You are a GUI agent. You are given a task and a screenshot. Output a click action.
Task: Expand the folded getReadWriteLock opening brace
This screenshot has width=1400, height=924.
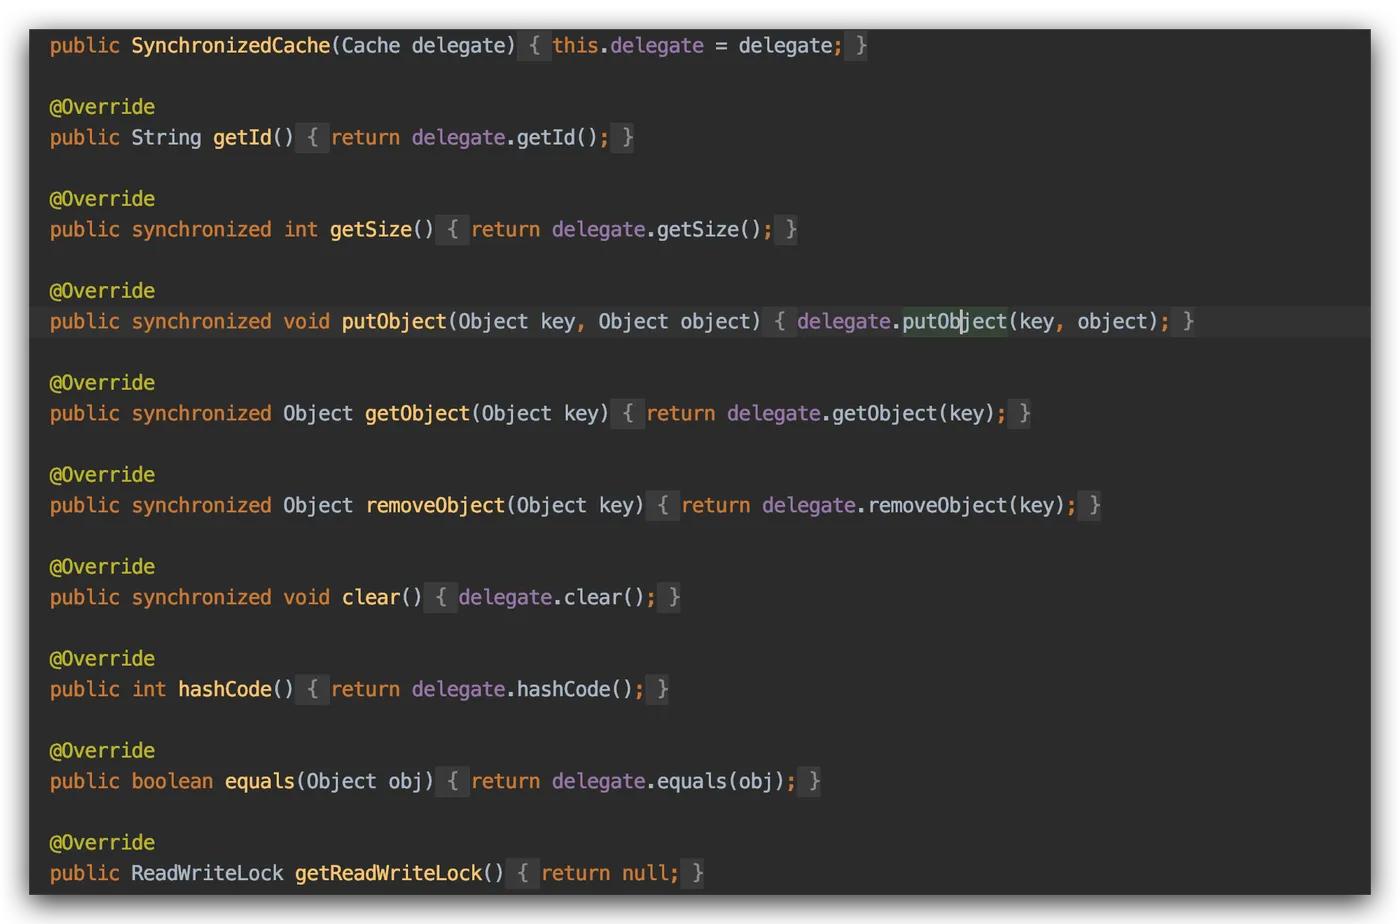[523, 874]
